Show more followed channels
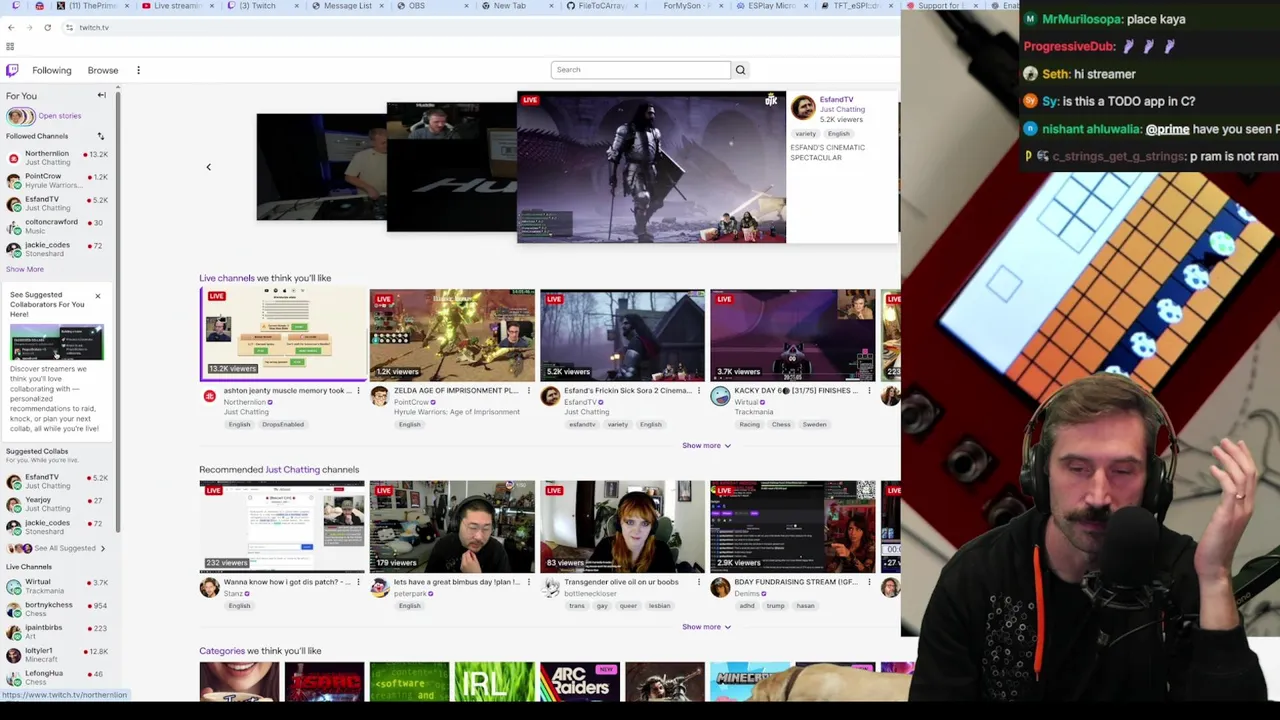This screenshot has height=720, width=1280. (x=25, y=269)
